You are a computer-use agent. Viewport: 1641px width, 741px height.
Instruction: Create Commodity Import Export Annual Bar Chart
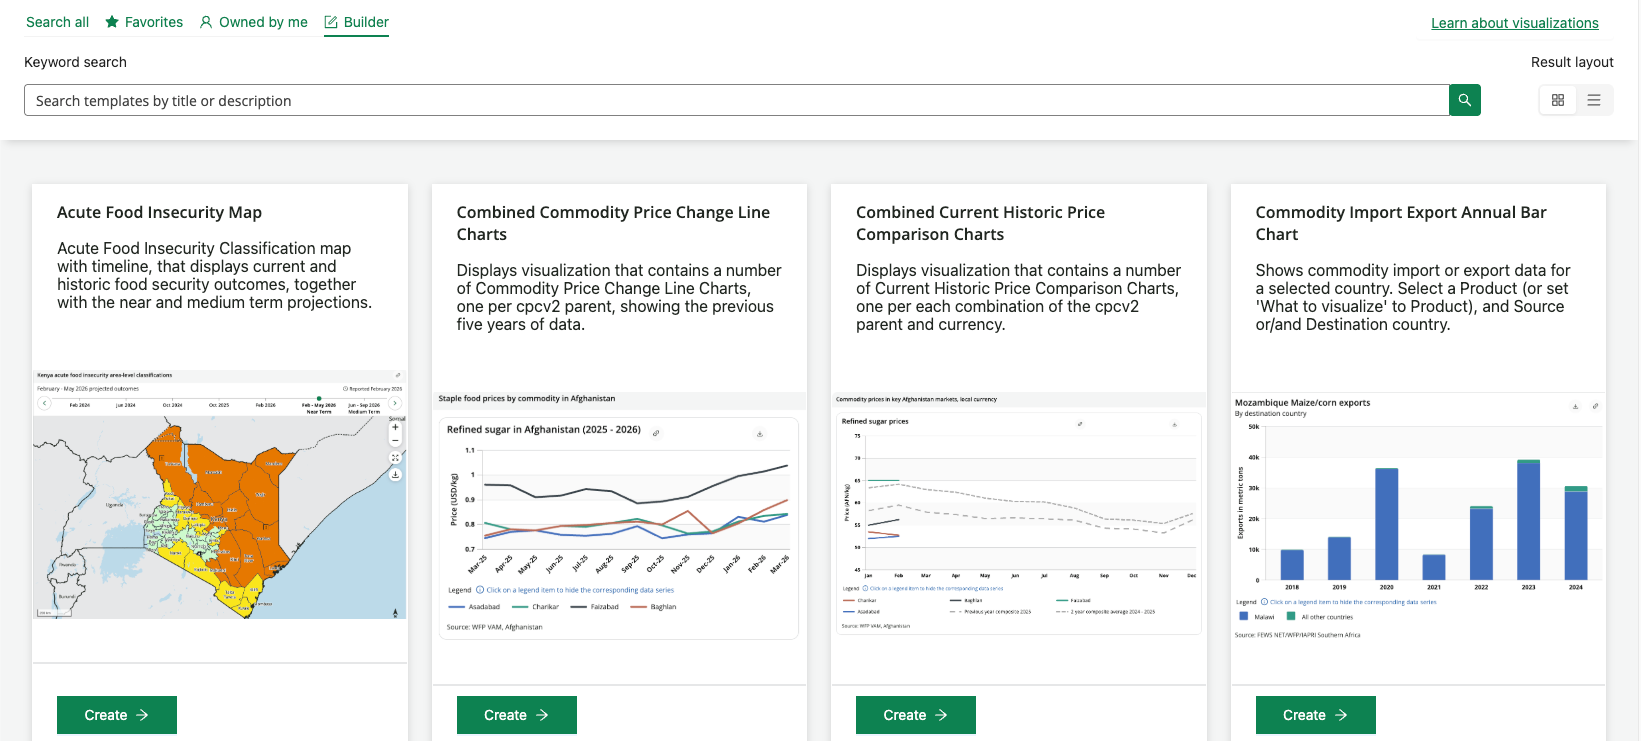1315,715
